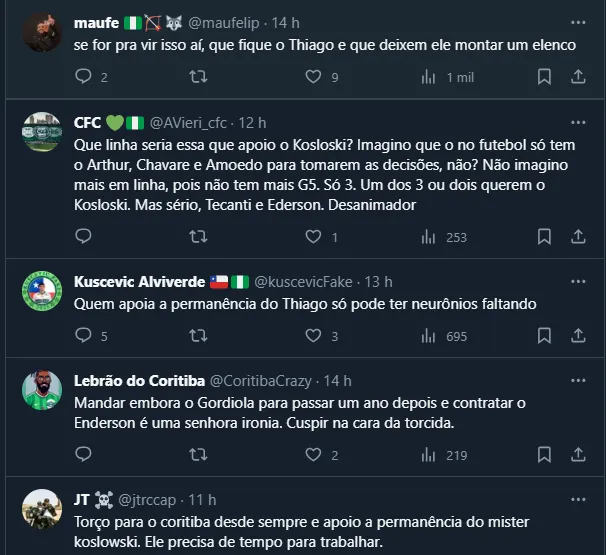Screen dimensions: 606x555
Task: Click JT's profile avatar
Action: click(x=42, y=509)
